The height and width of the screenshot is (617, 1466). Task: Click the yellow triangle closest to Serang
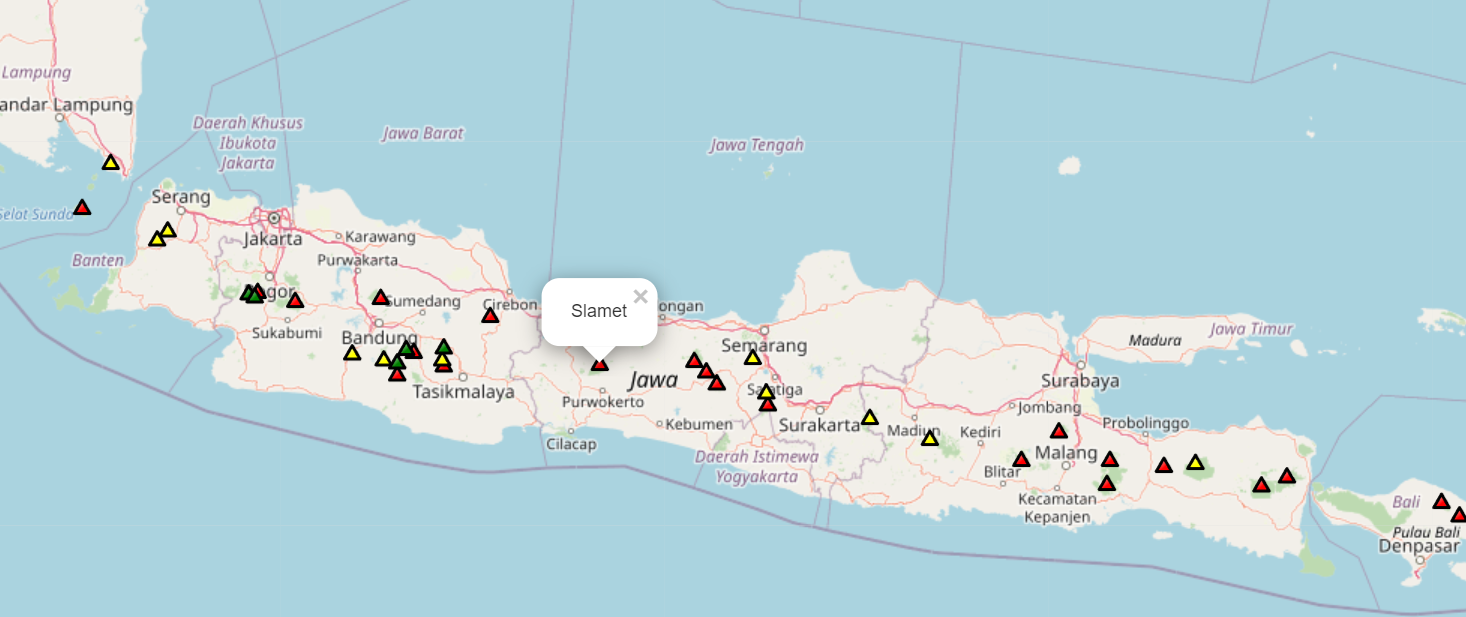point(168,230)
